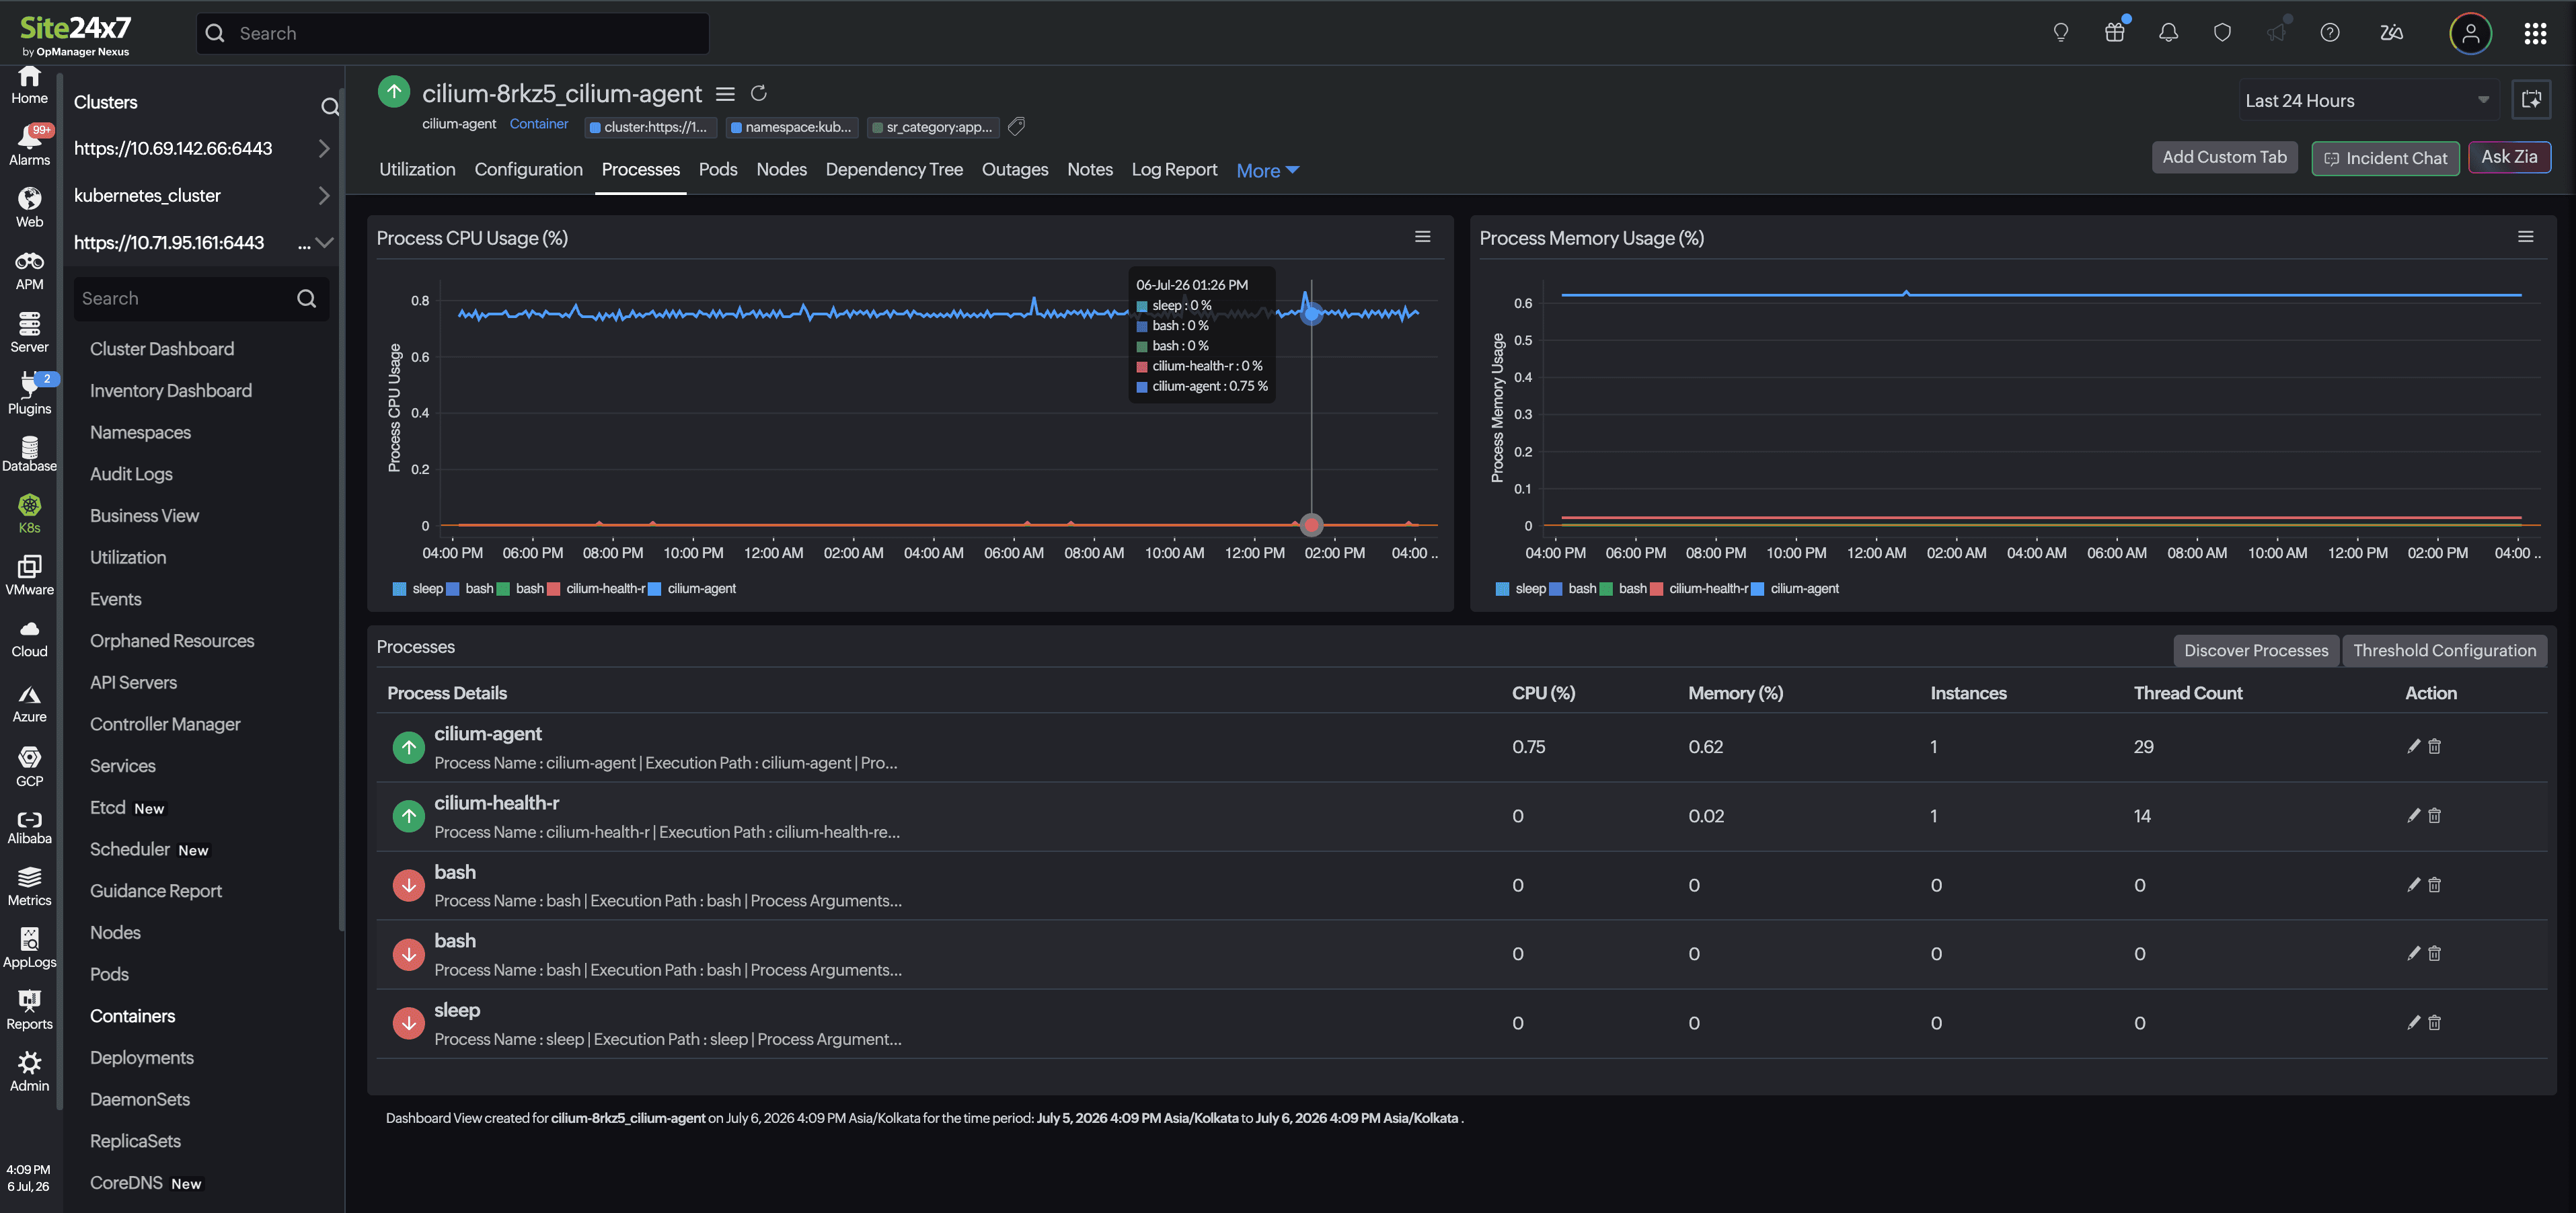Viewport: 2576px width, 1213px height.
Task: Edit the cilium-agent process with pencil icon
Action: (2413, 746)
